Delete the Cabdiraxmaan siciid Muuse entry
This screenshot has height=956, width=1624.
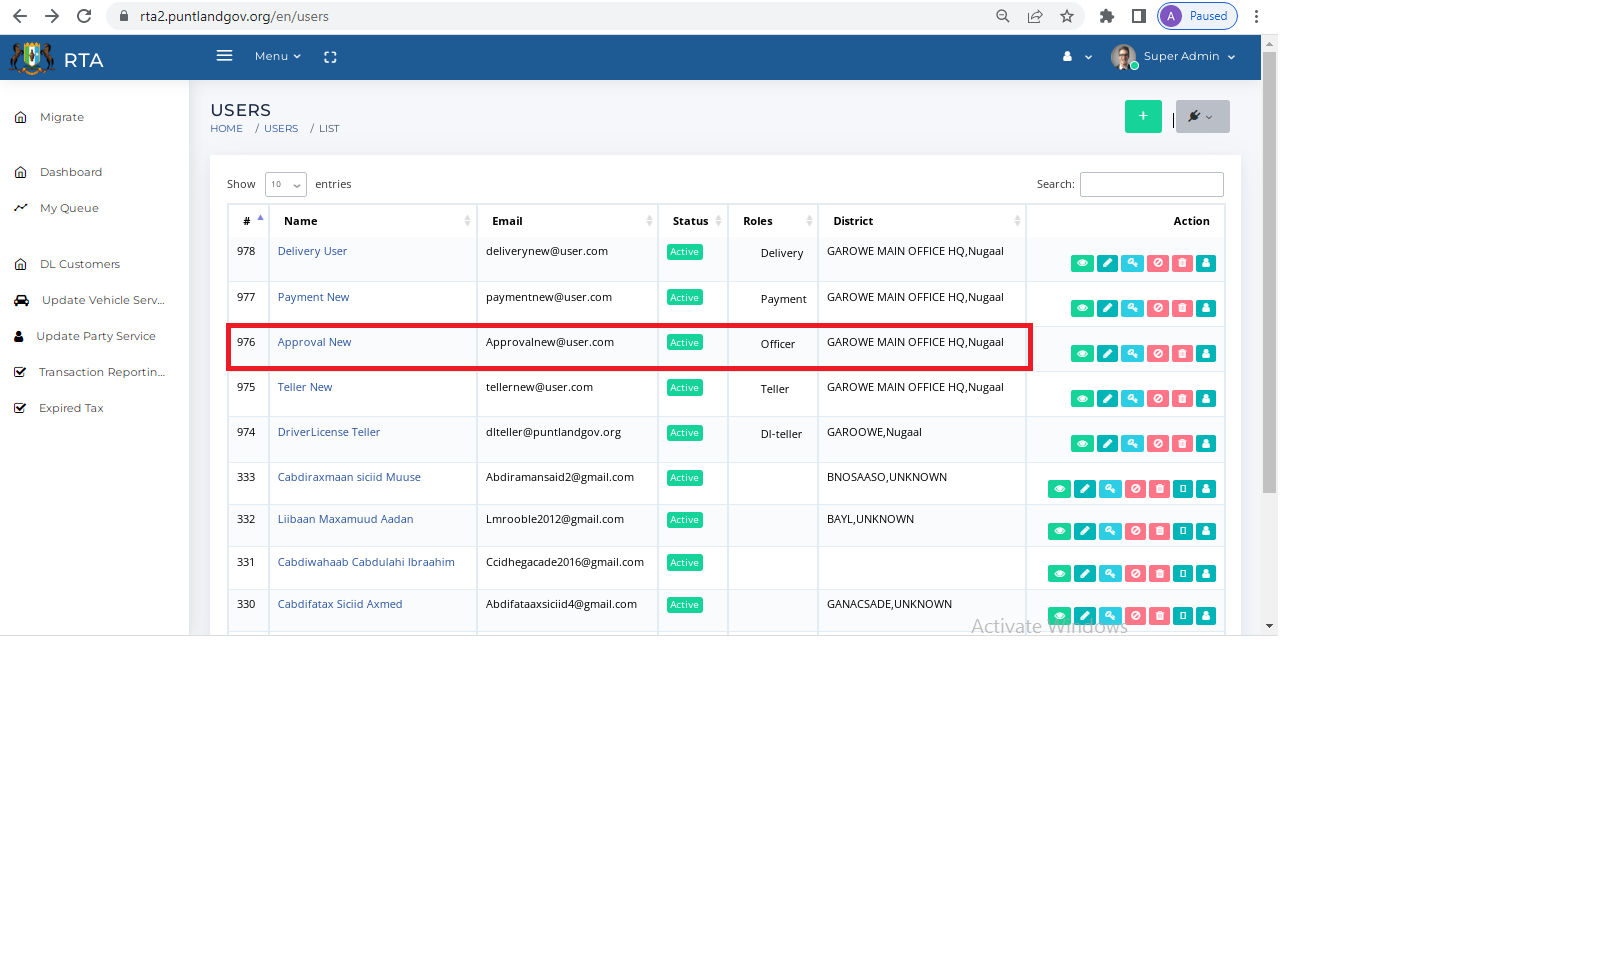1160,489
